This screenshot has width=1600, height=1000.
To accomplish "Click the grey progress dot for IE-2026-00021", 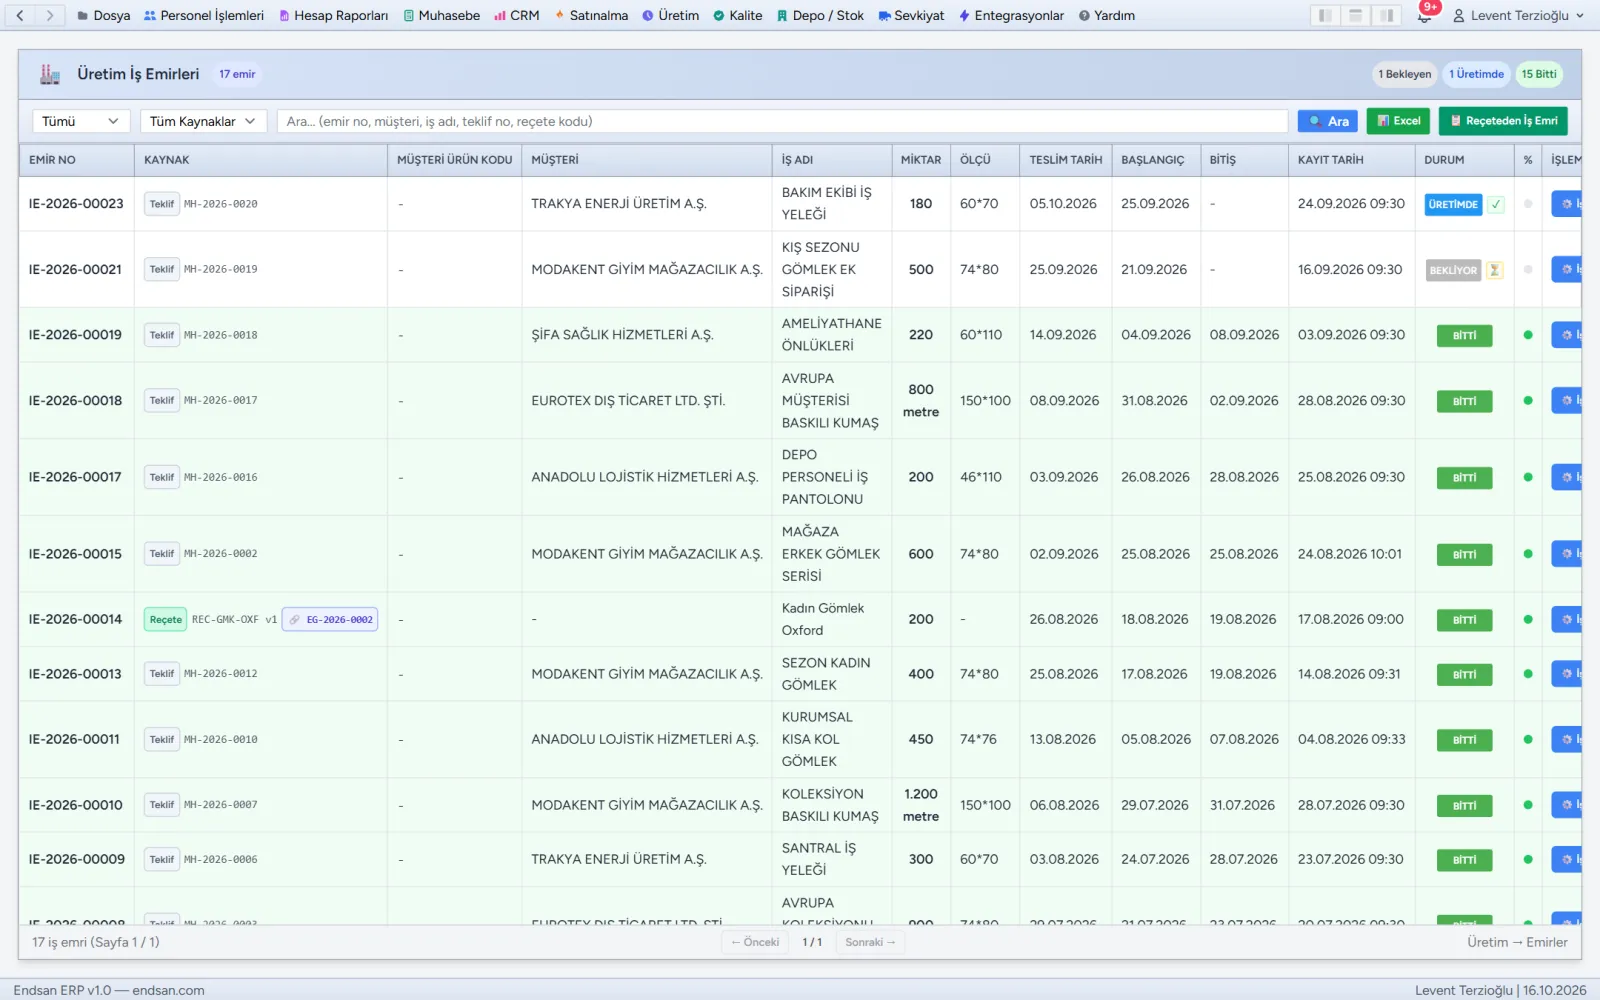I will tap(1528, 269).
